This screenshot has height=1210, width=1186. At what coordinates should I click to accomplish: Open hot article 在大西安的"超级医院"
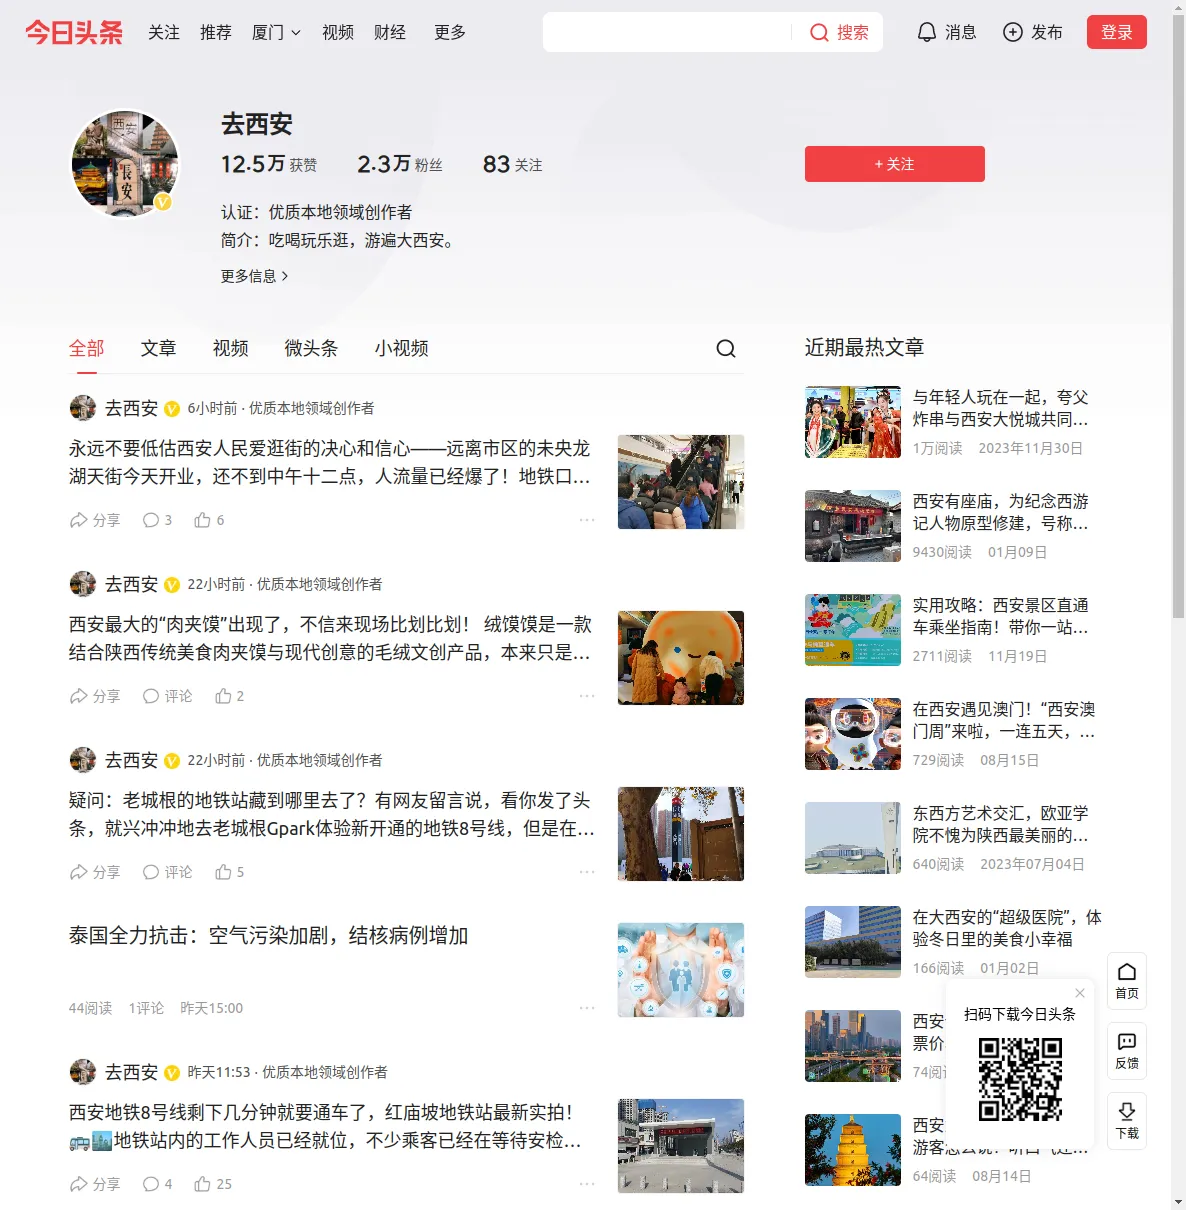pos(1007,928)
